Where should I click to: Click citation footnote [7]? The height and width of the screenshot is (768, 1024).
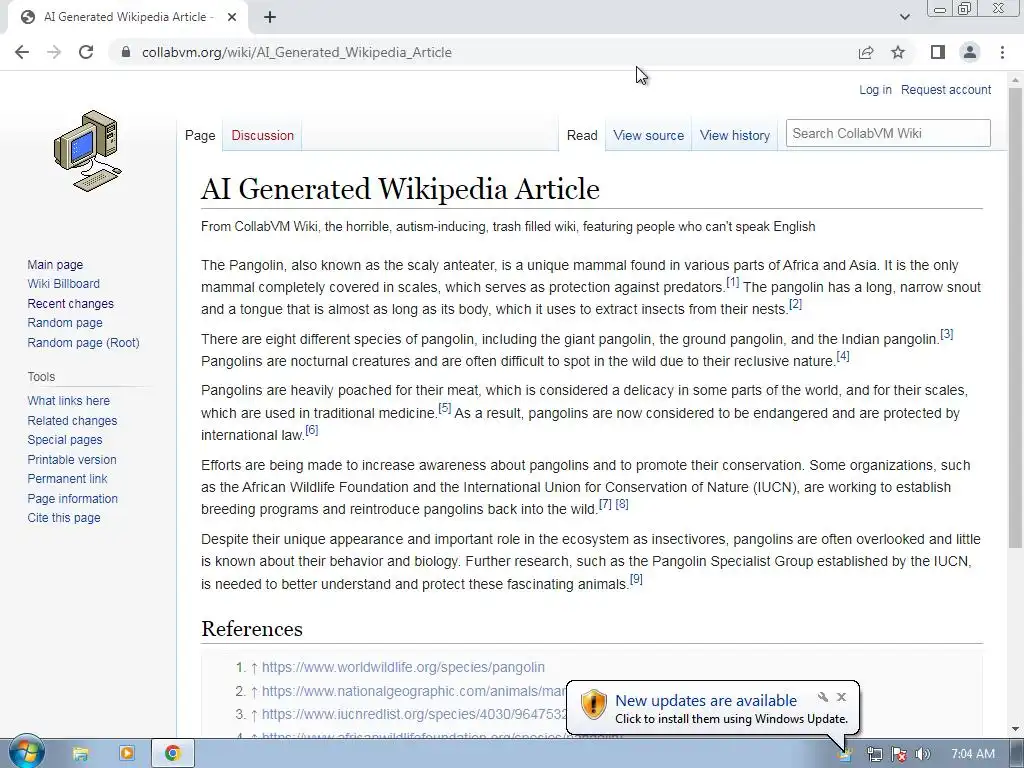[x=605, y=504]
